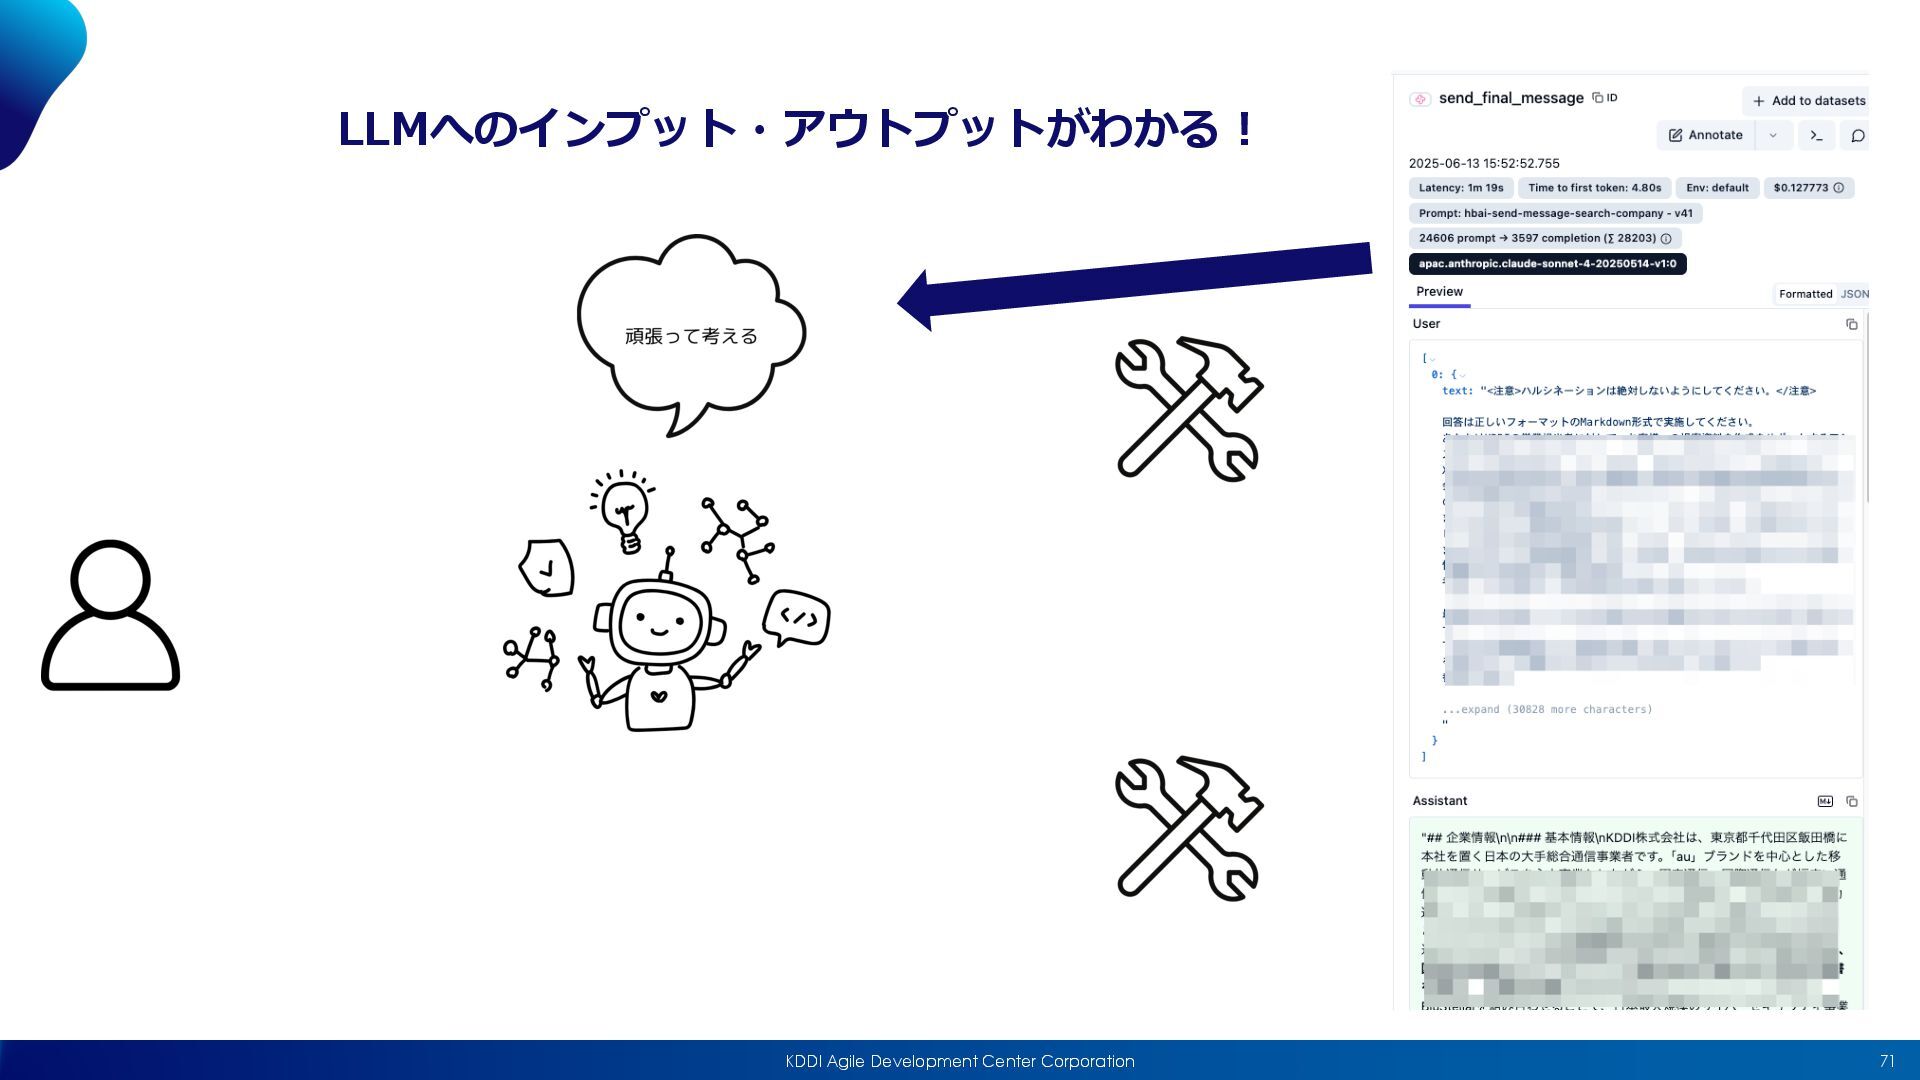Click the pink generation icon beside send_final_message
1920x1080 pixels.
point(1420,99)
